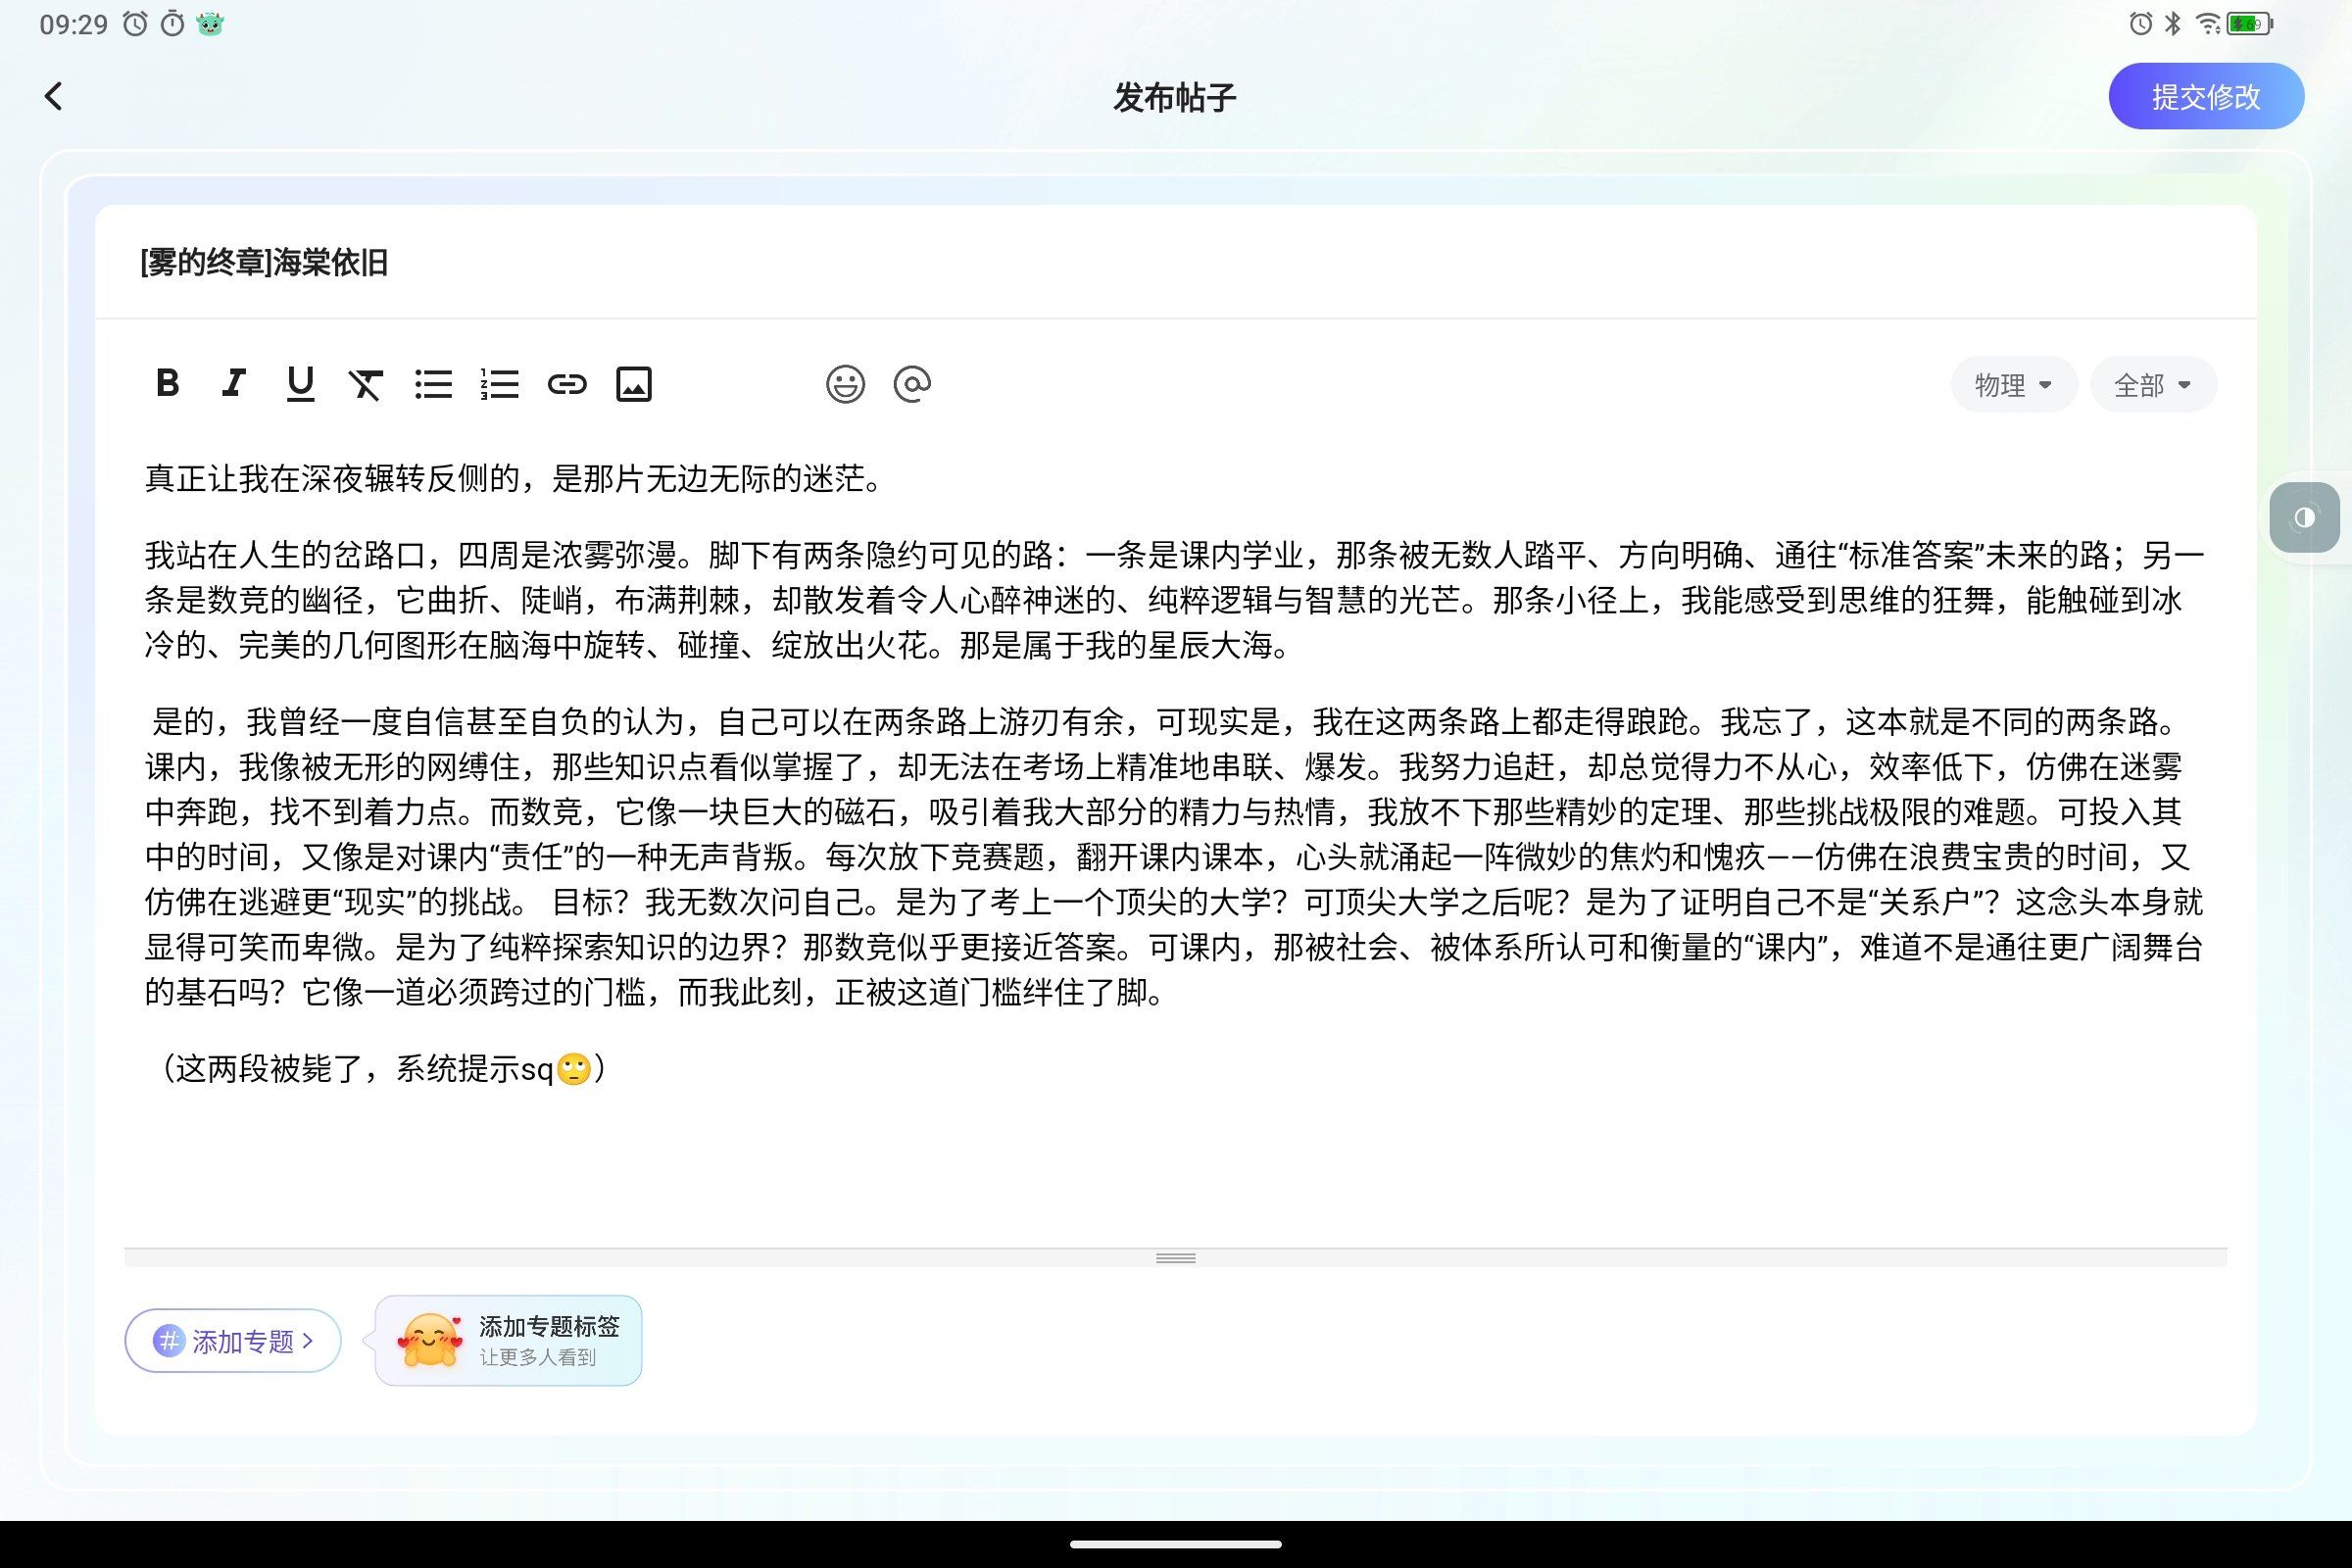Click the paragraph starting 我站在人生的岔路口
This screenshot has width=2352, height=1568.
[x=1175, y=600]
